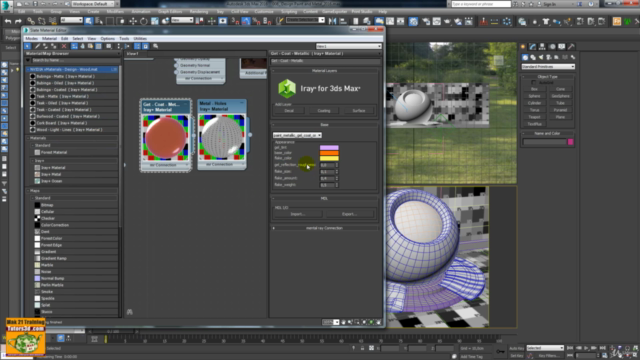
Task: Open the Workspace Default dropdown
Action: tap(92, 4)
